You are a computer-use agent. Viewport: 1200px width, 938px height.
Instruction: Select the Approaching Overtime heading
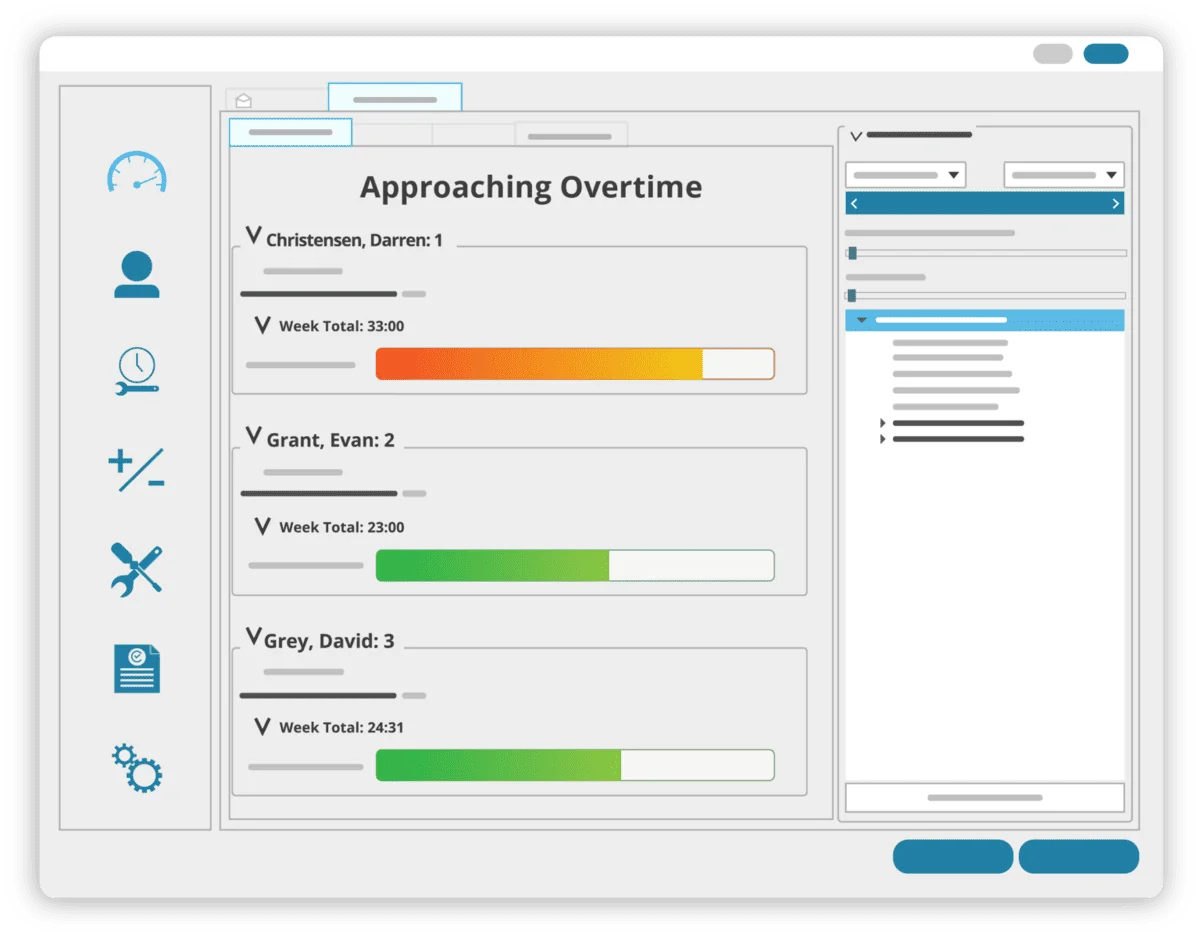tap(531, 187)
